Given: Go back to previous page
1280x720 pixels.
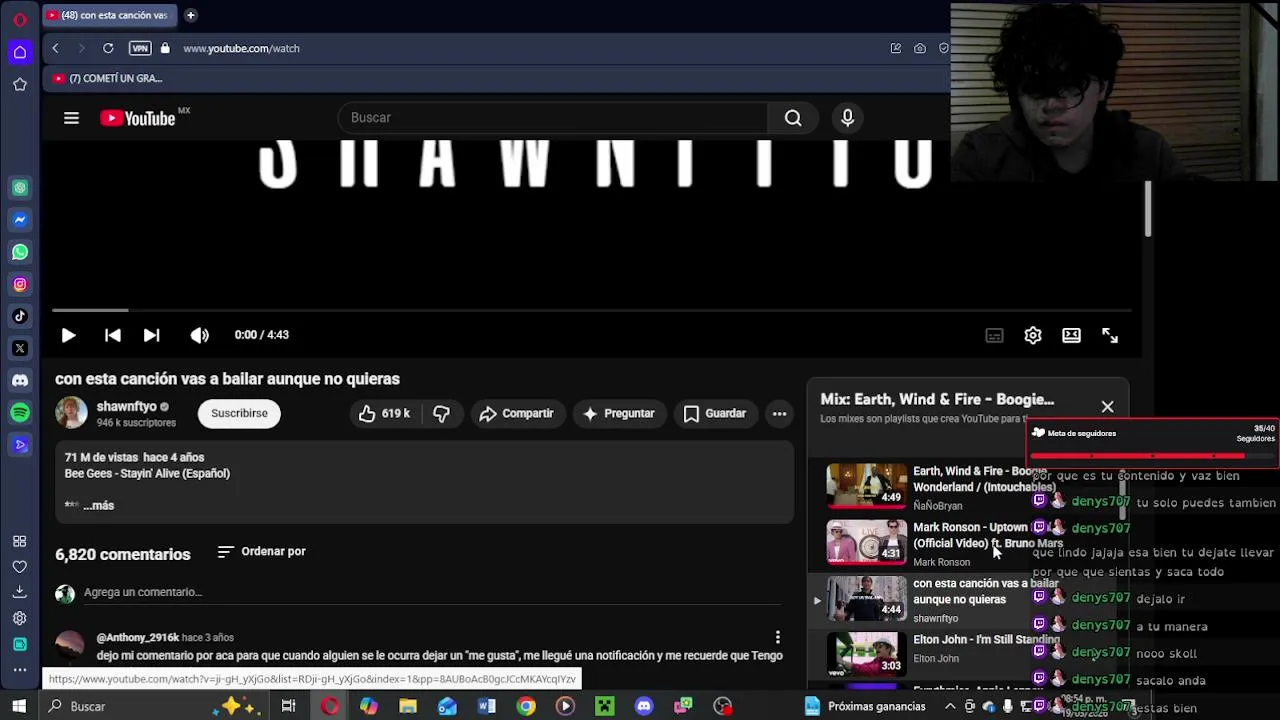Looking at the screenshot, I should (56, 48).
